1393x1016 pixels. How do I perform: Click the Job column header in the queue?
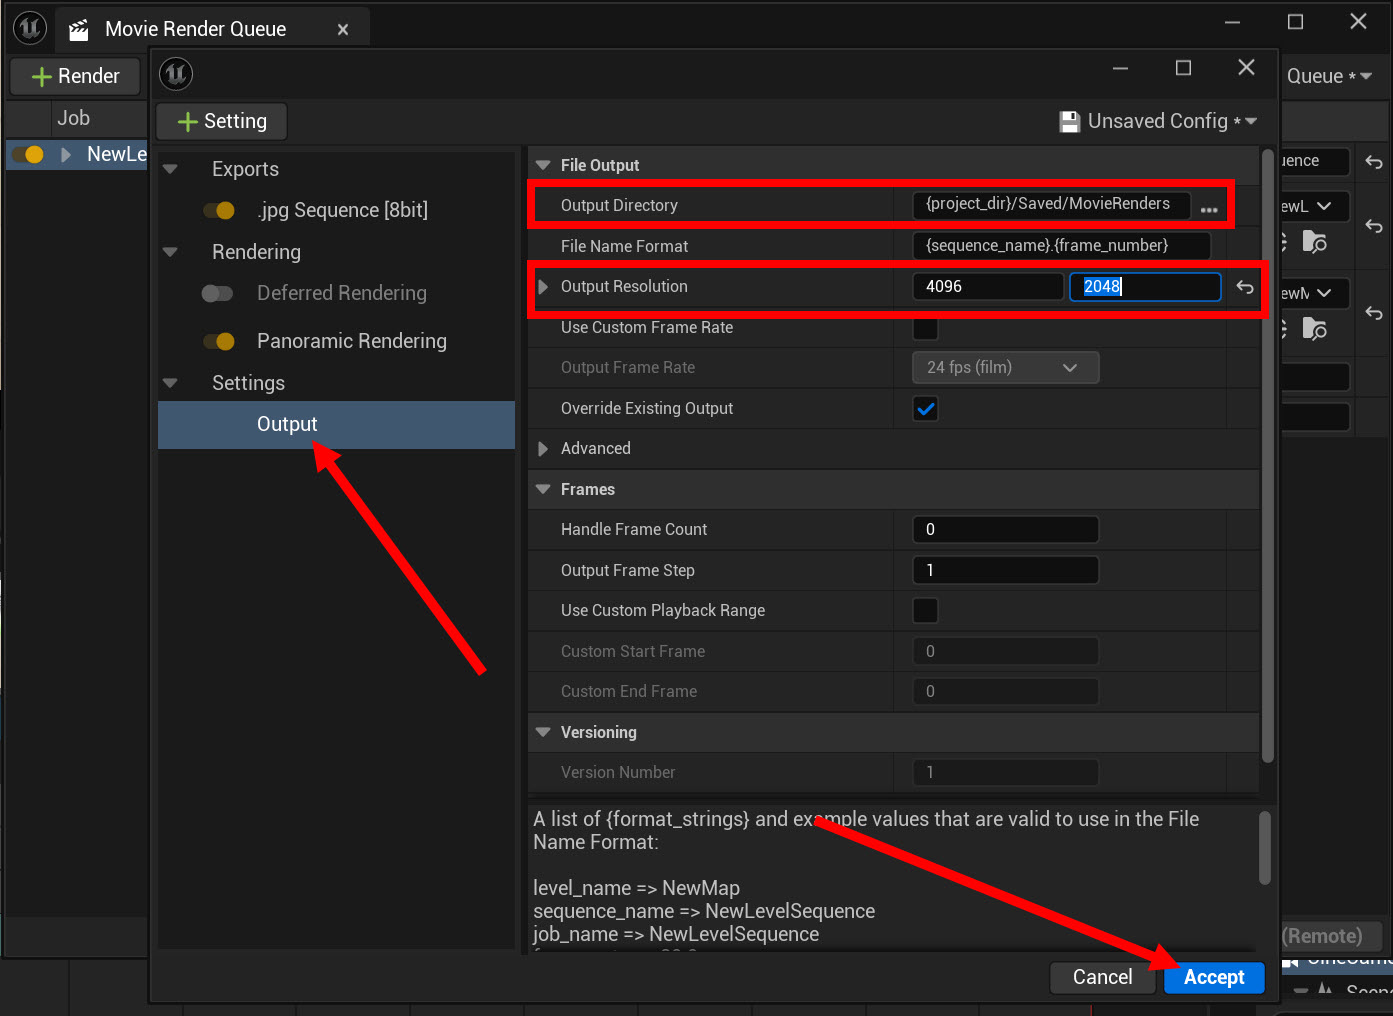tap(73, 118)
